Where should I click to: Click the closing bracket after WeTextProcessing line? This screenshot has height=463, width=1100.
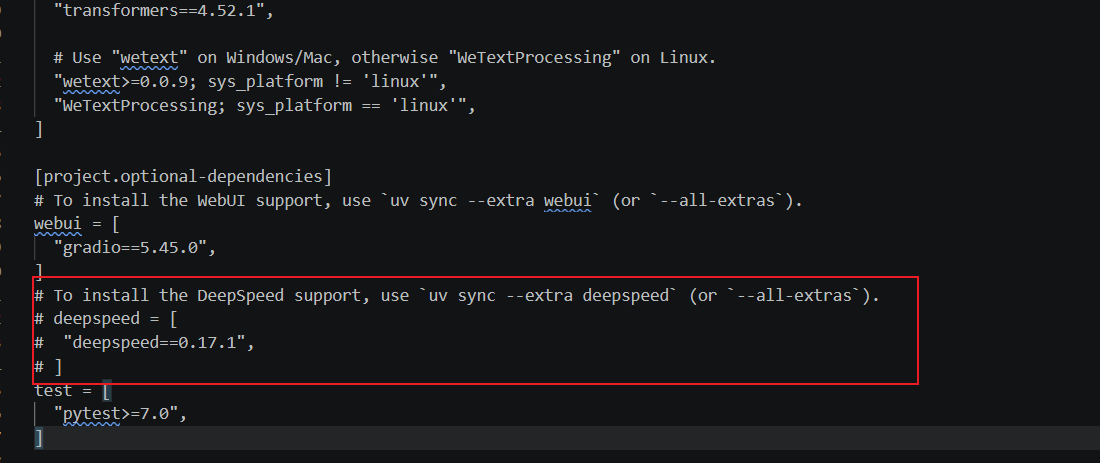(39, 129)
